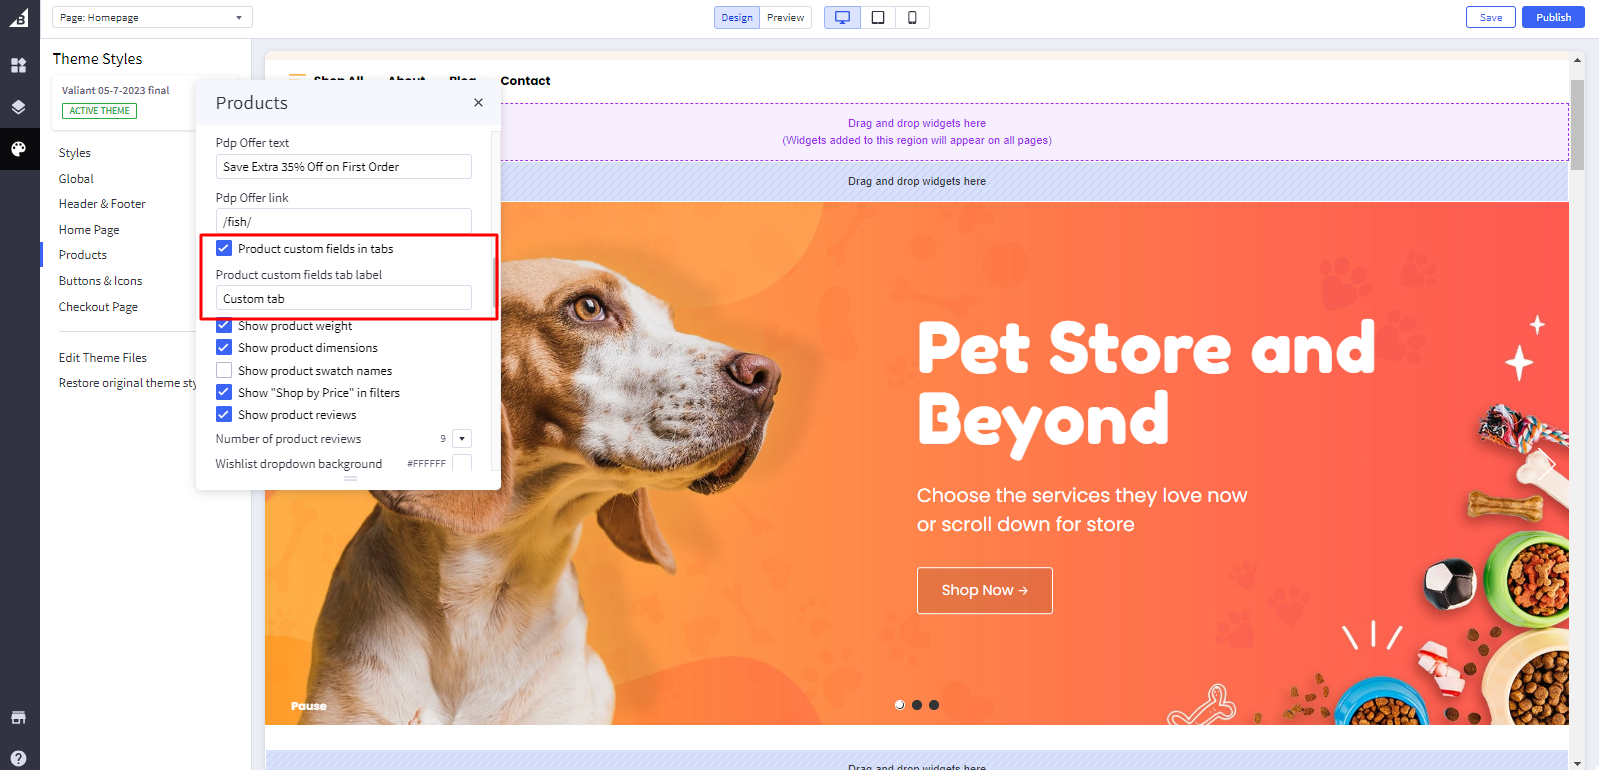Open Buttons & Icons settings

[101, 281]
